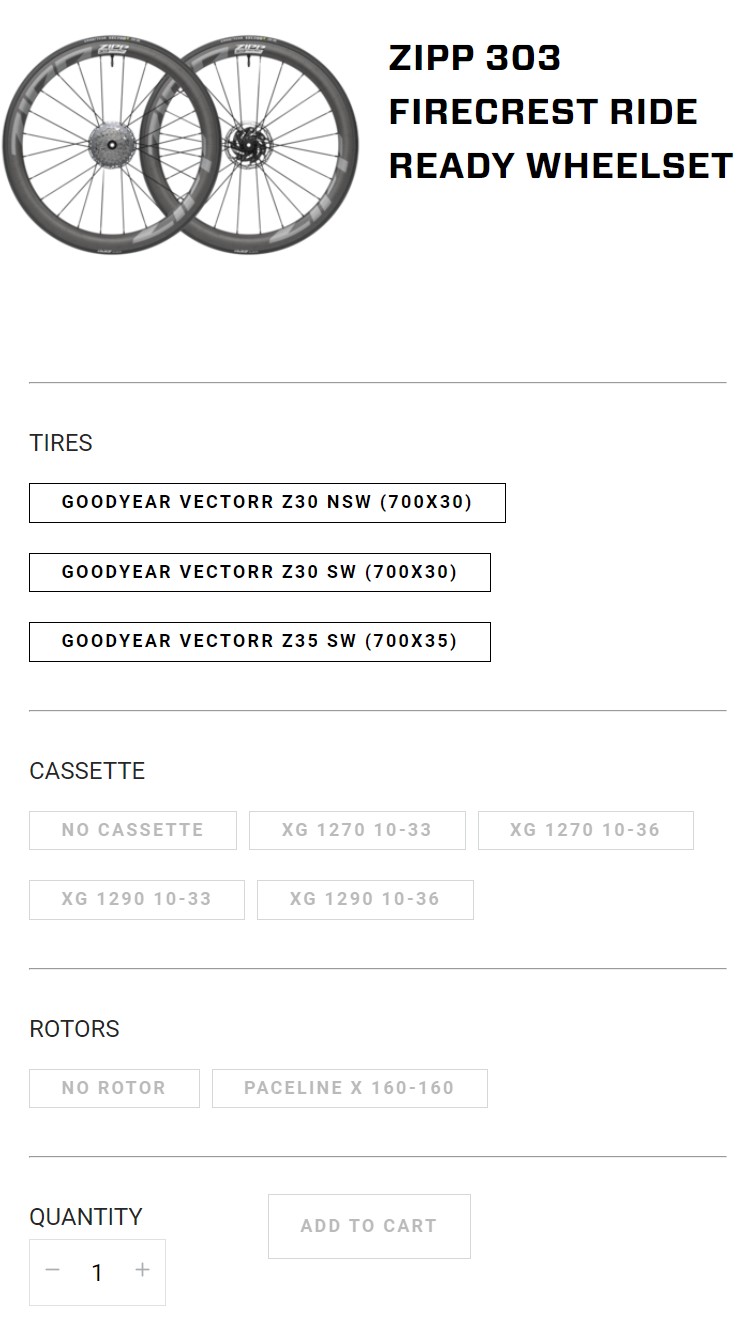
Task: Click the Tires section heading
Action: [61, 443]
